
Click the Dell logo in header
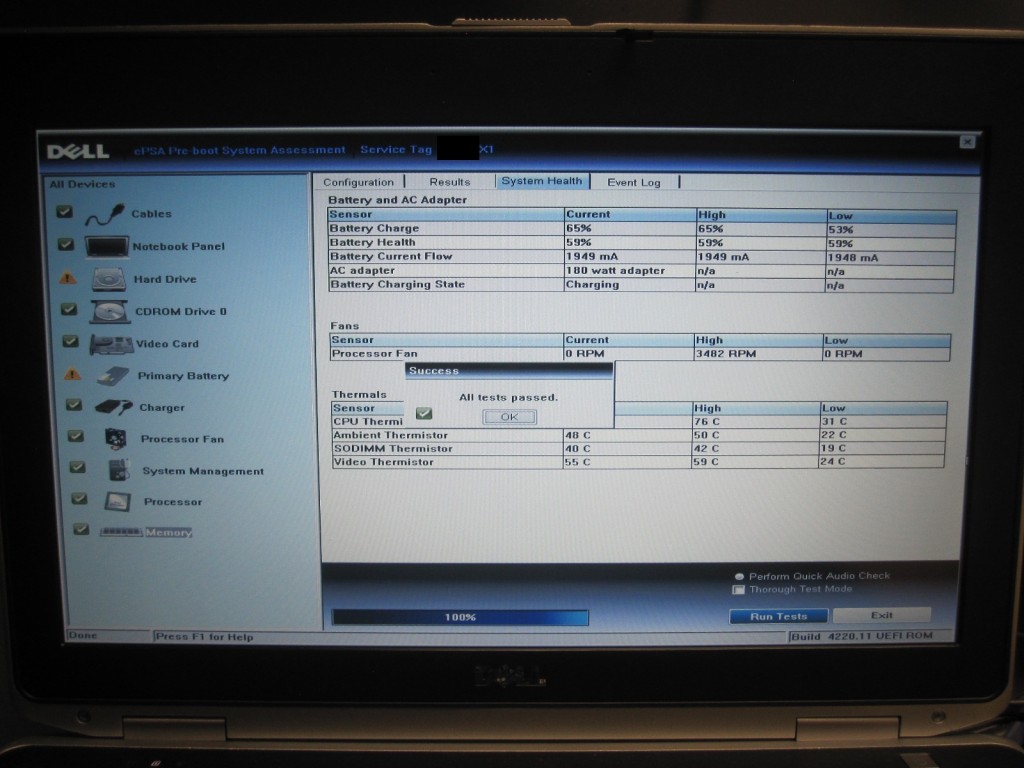click(78, 152)
